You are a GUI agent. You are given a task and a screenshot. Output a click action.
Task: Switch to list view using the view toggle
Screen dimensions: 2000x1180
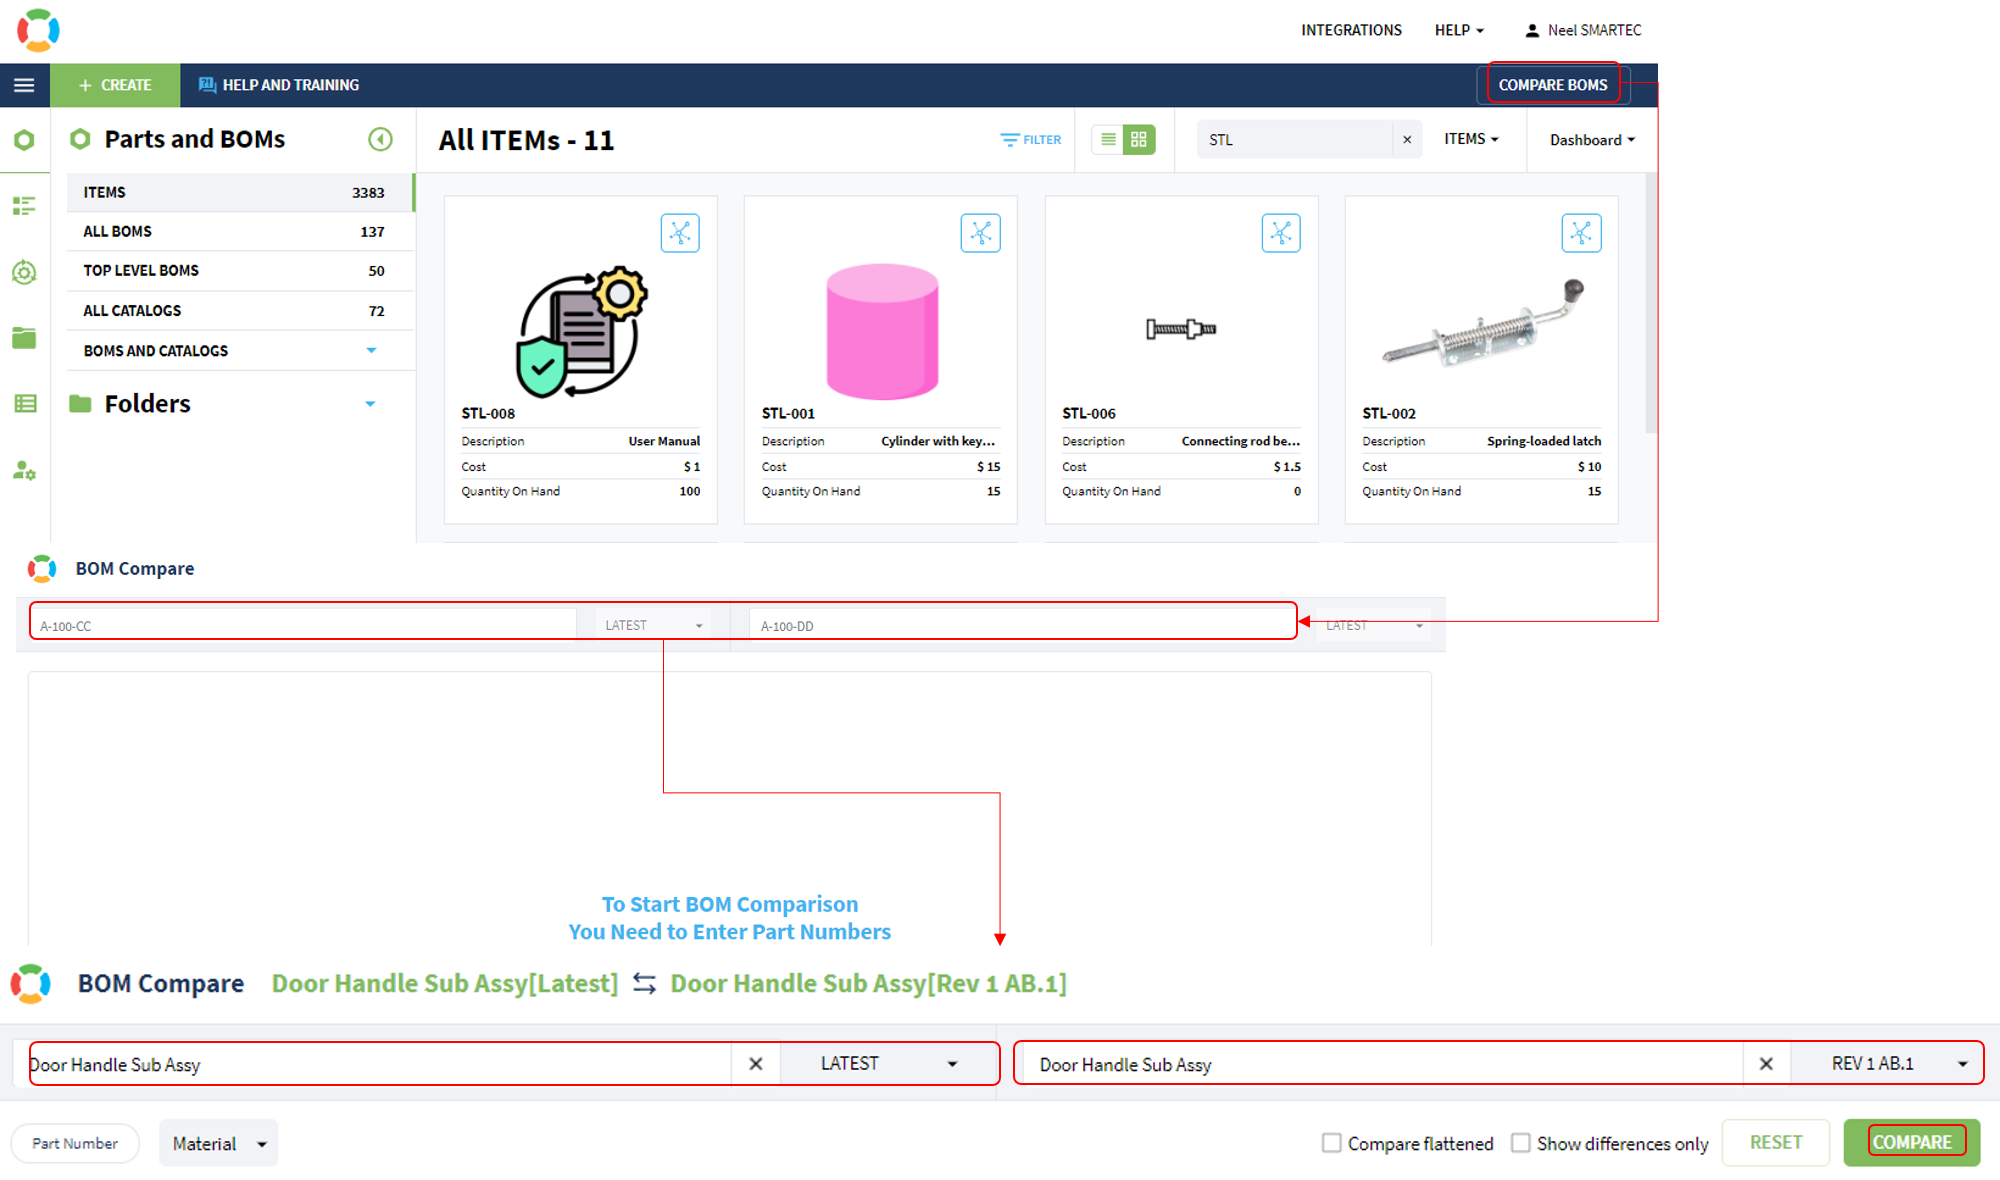[1108, 140]
